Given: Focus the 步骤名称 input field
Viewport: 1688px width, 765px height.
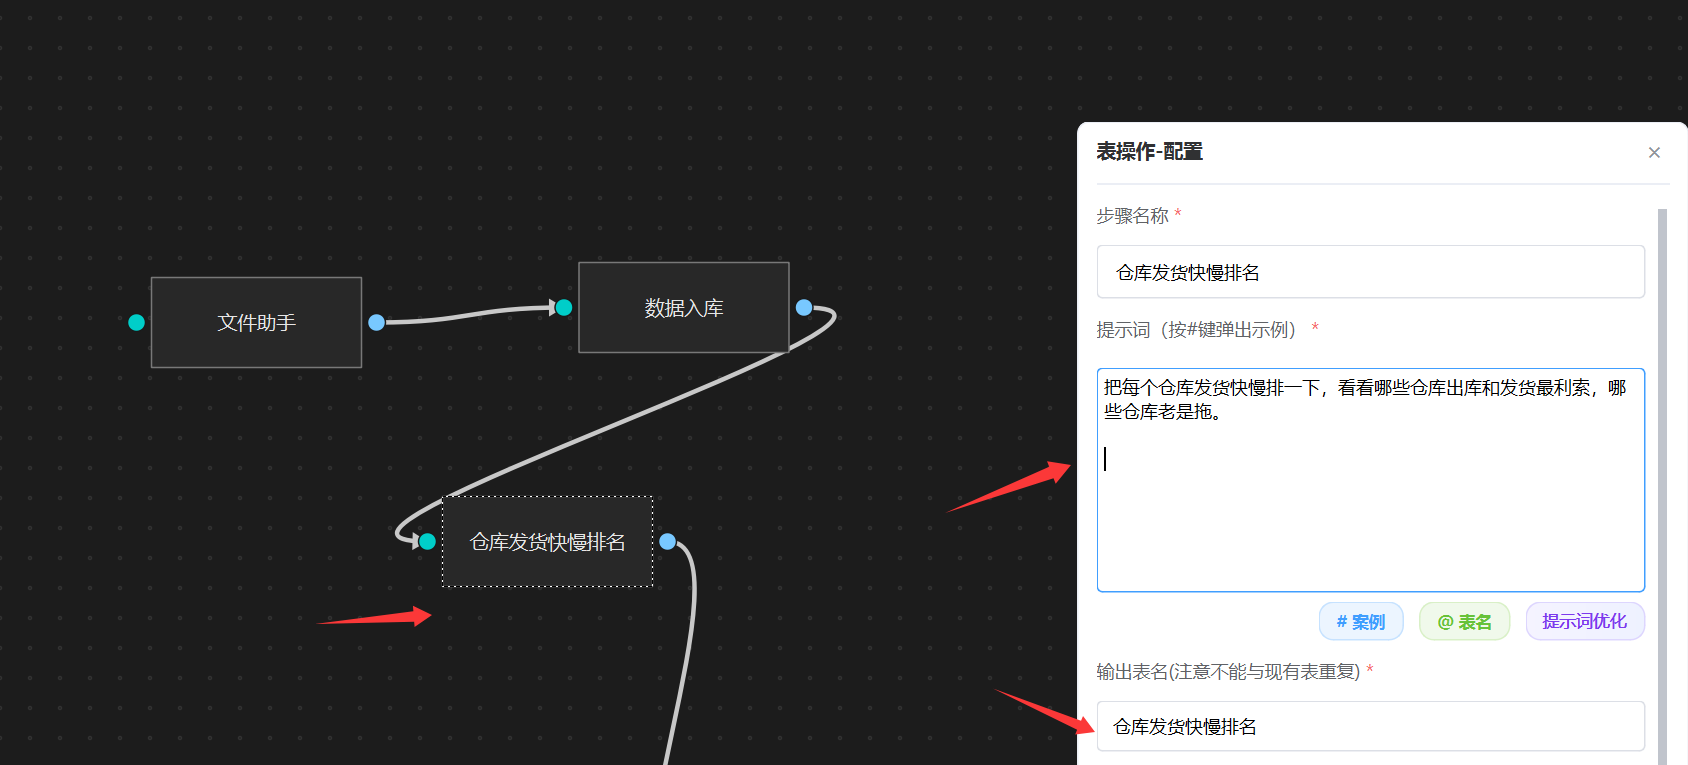Looking at the screenshot, I should click(x=1371, y=272).
